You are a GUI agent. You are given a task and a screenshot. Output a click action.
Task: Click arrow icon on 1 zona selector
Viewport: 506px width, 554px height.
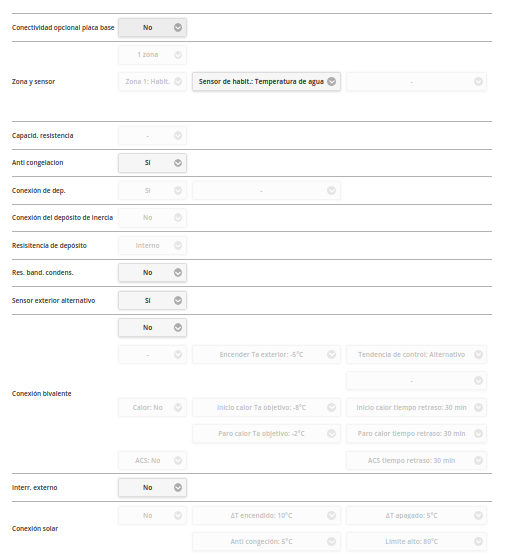coord(178,55)
